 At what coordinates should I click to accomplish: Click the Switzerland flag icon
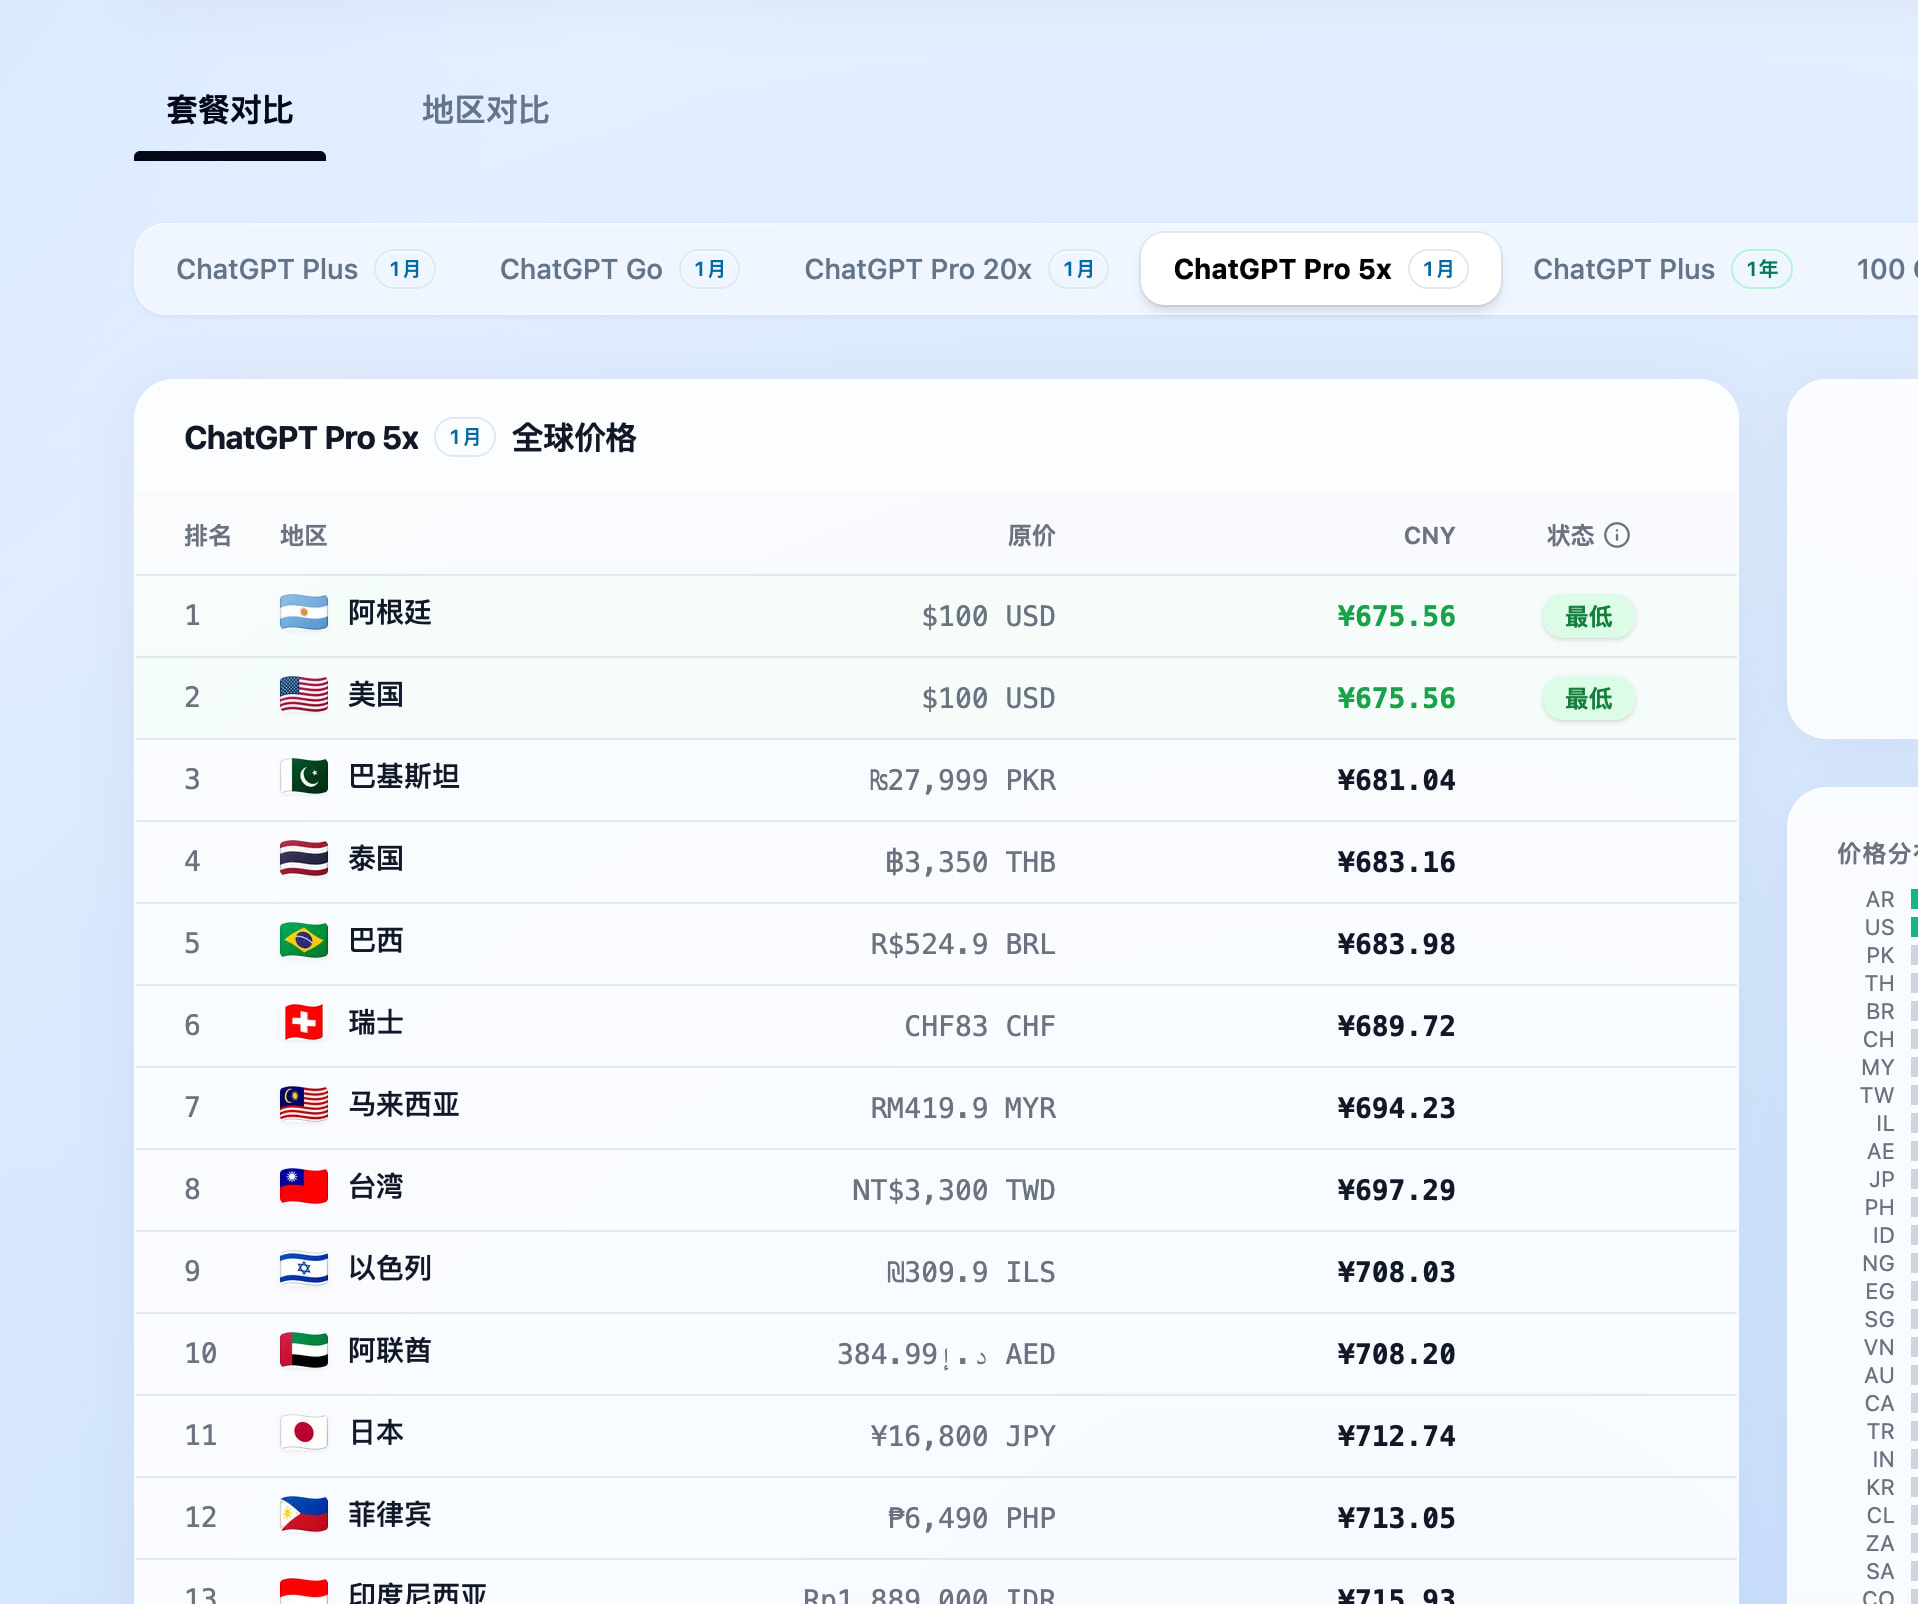pos(304,1023)
